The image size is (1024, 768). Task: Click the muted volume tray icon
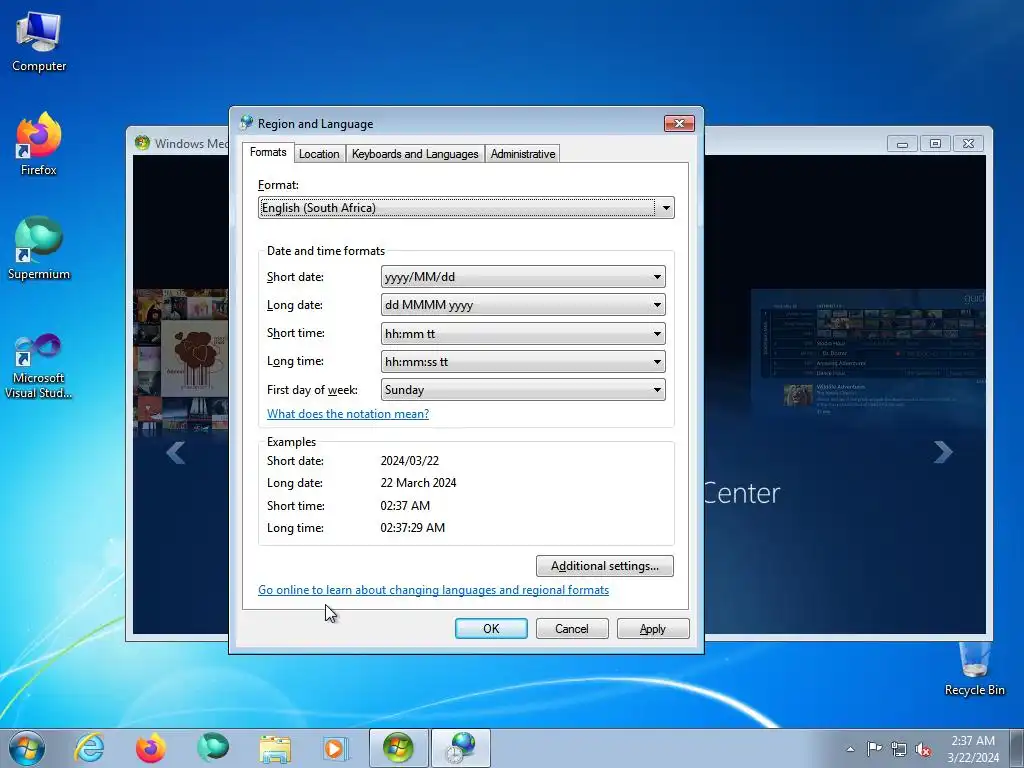point(923,749)
